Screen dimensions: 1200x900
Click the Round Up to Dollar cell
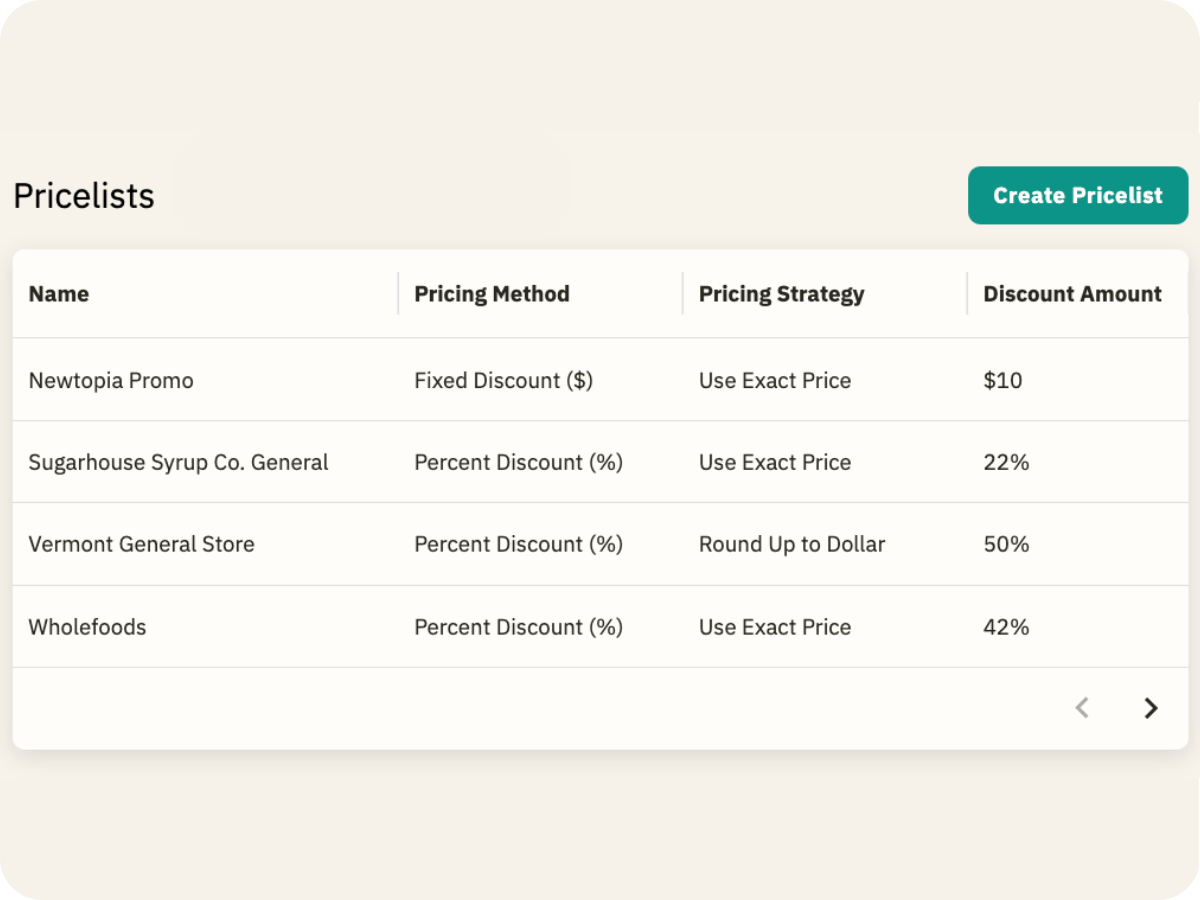(x=792, y=544)
